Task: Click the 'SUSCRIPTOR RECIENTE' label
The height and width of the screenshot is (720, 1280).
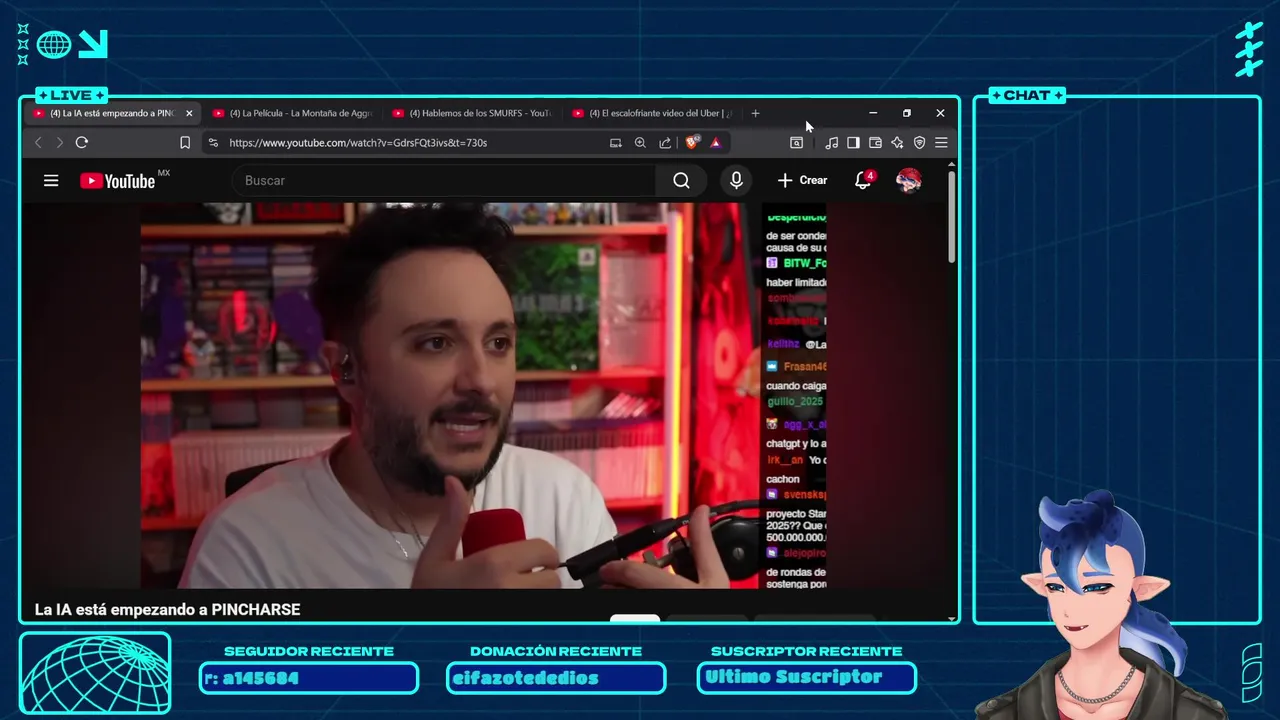Action: click(x=806, y=651)
